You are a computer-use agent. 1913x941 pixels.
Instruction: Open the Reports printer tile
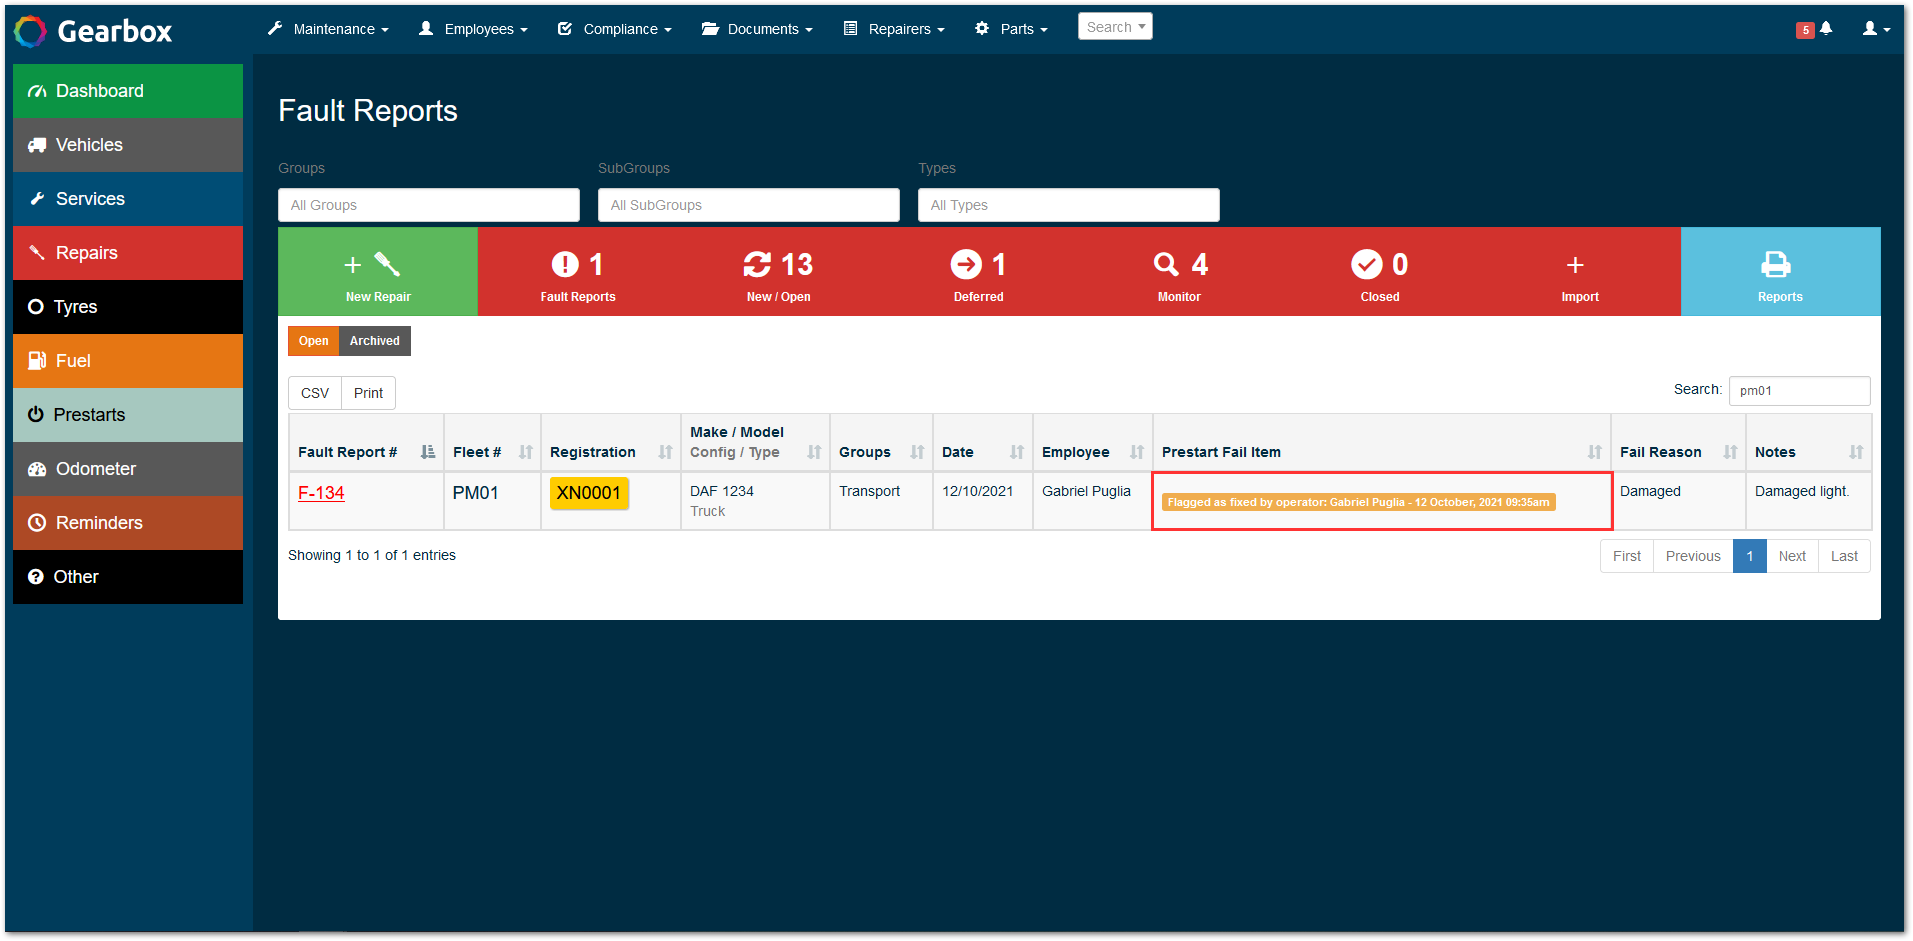(1781, 272)
